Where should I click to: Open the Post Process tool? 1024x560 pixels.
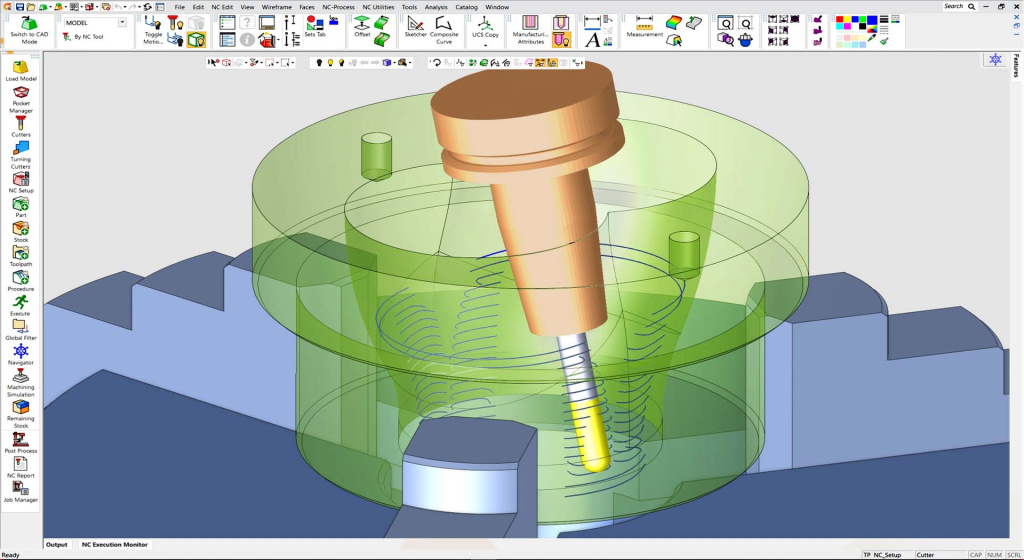pos(20,439)
